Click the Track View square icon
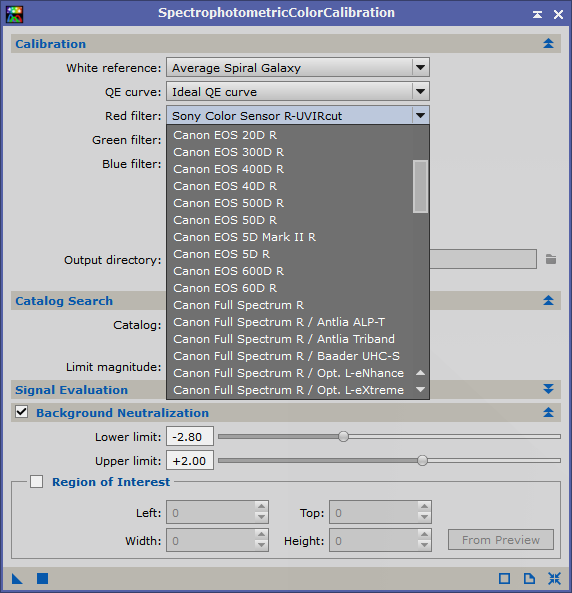 (x=504, y=578)
